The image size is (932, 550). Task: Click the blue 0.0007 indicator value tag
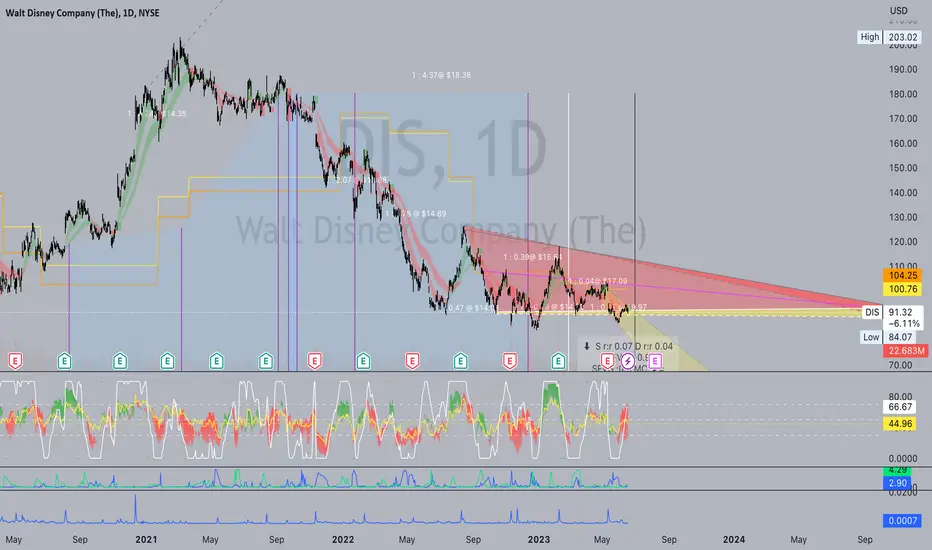pos(902,521)
